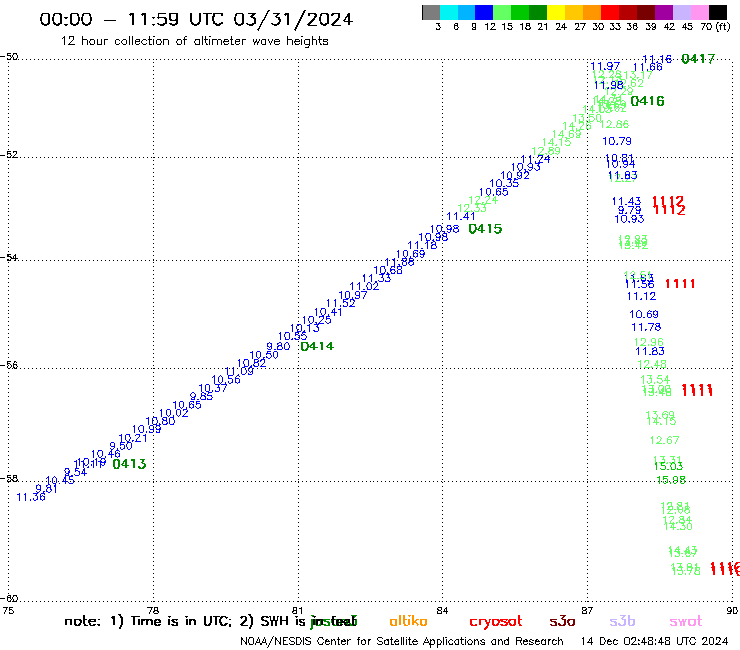Image resolution: width=740 pixels, height=650 pixels.
Task: Click the plot title with the 03/31/2024 date
Action: [196, 19]
